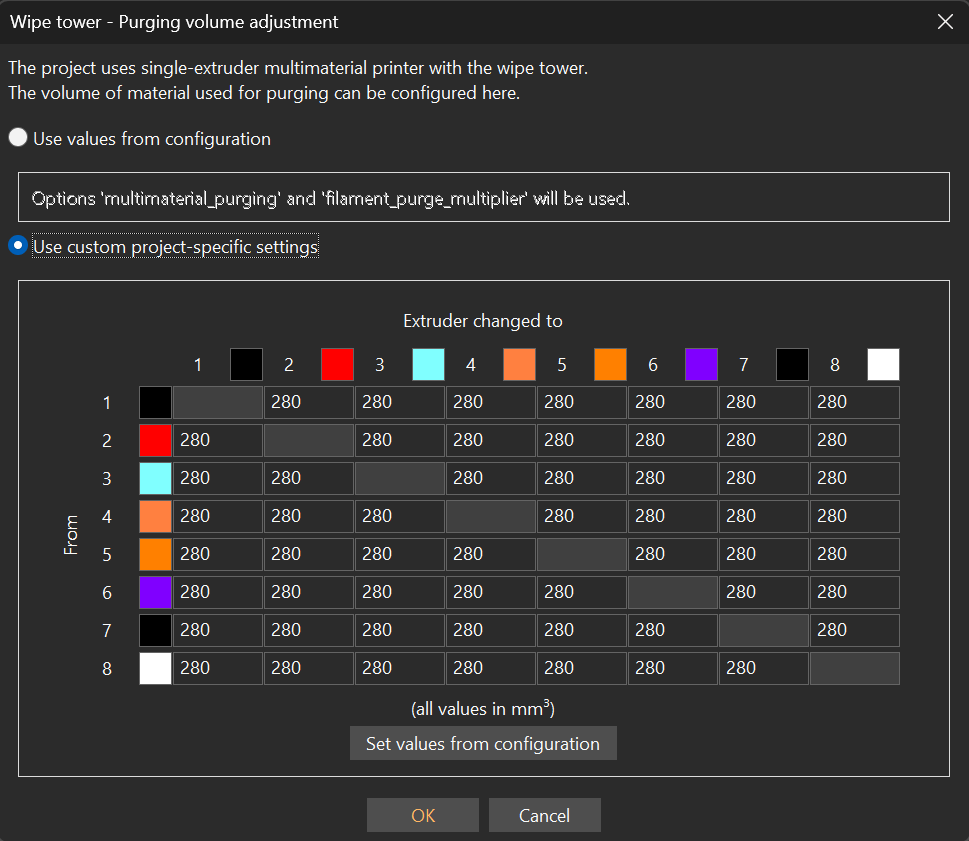Edit purge volume from extruder 8 to 7
The width and height of the screenshot is (969, 841).
(763, 668)
